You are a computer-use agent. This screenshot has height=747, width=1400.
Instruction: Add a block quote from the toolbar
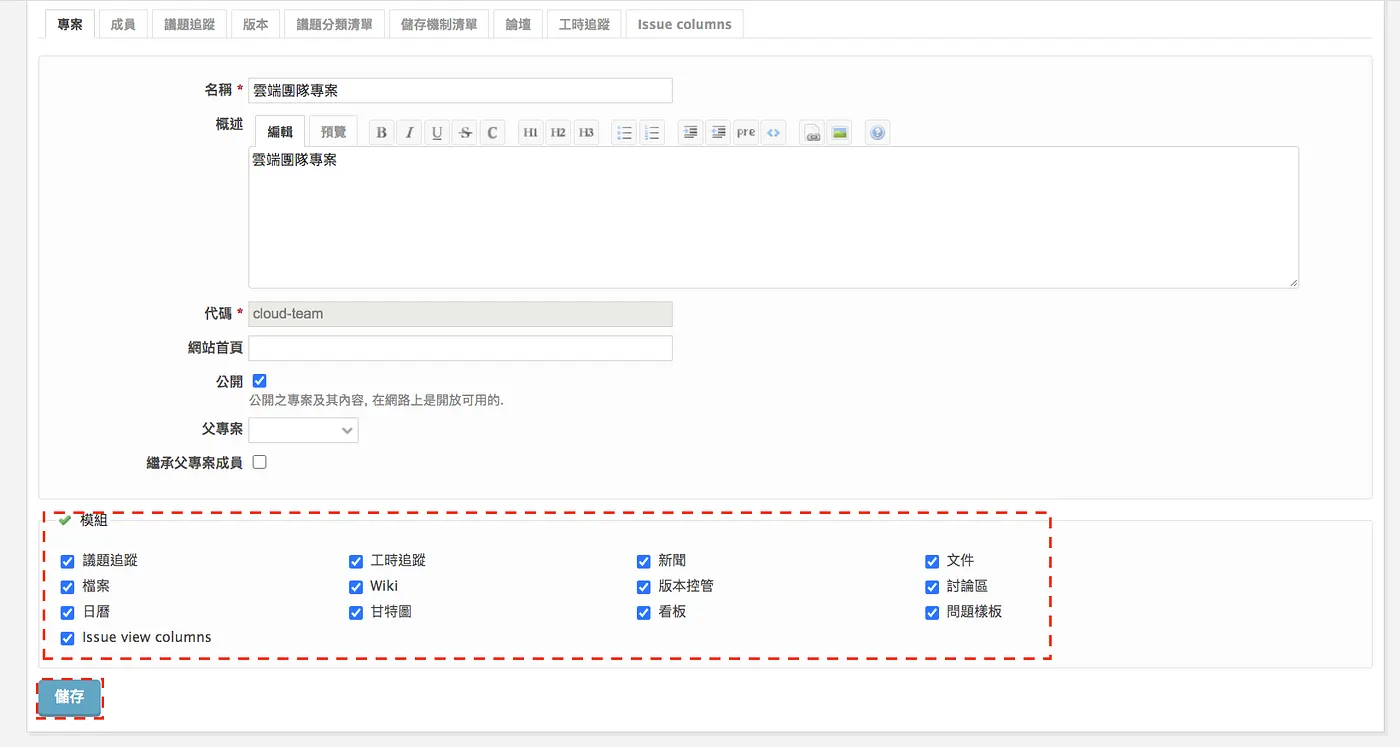point(690,132)
